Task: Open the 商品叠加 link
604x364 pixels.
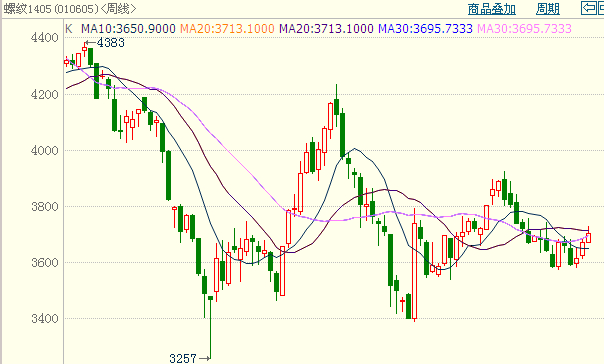Action: coord(492,9)
